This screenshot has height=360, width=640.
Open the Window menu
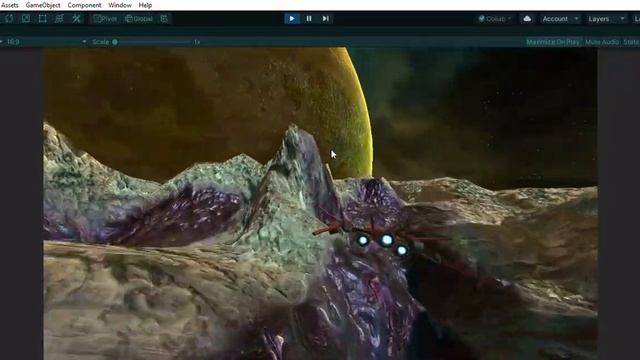[x=120, y=5]
